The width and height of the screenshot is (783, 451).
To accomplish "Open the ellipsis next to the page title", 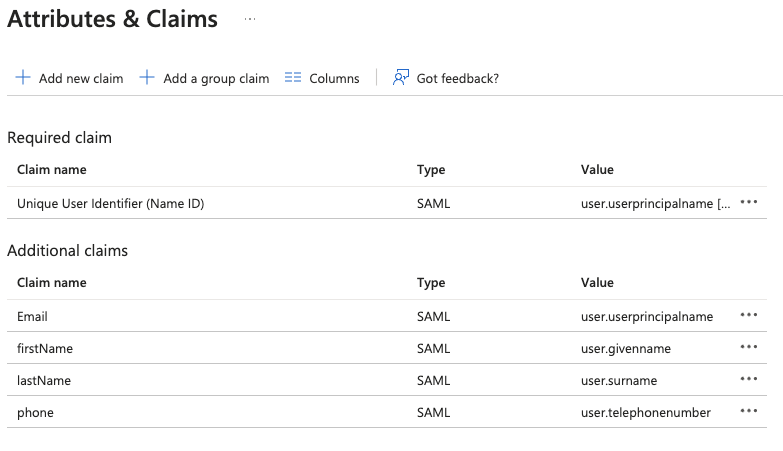I will pos(249,19).
